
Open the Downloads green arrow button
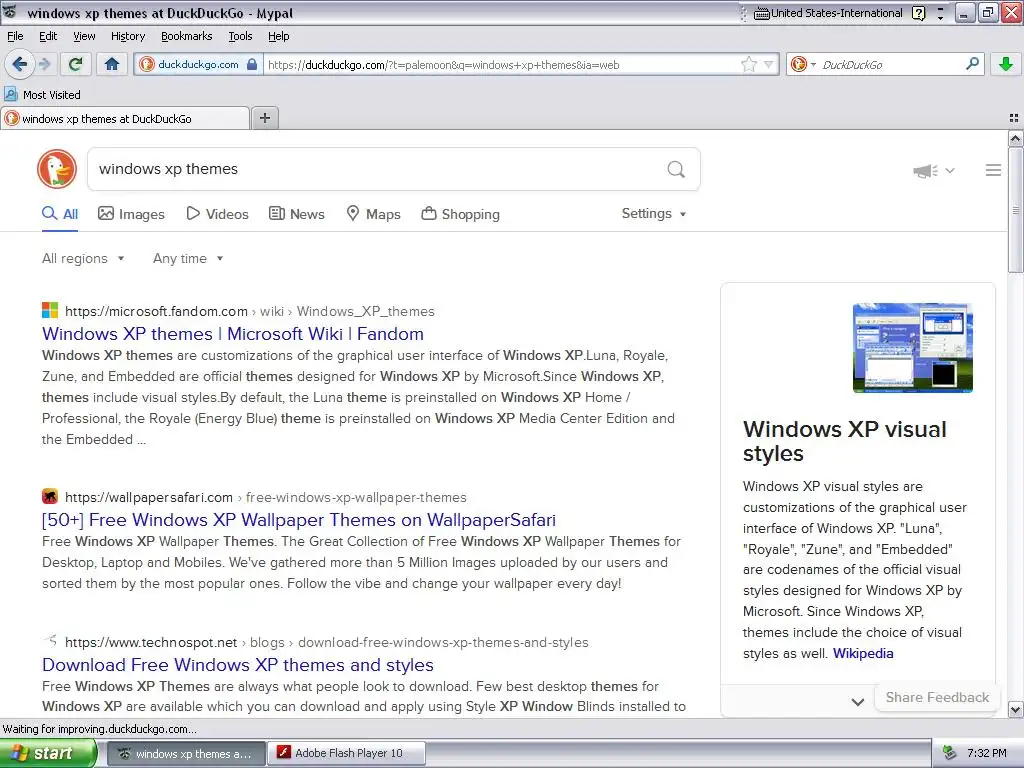tap(1006, 64)
